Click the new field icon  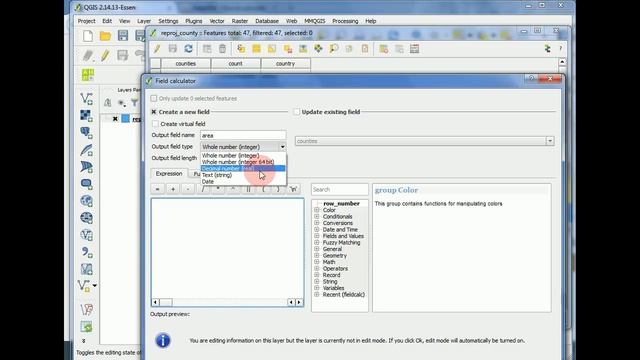384,49
